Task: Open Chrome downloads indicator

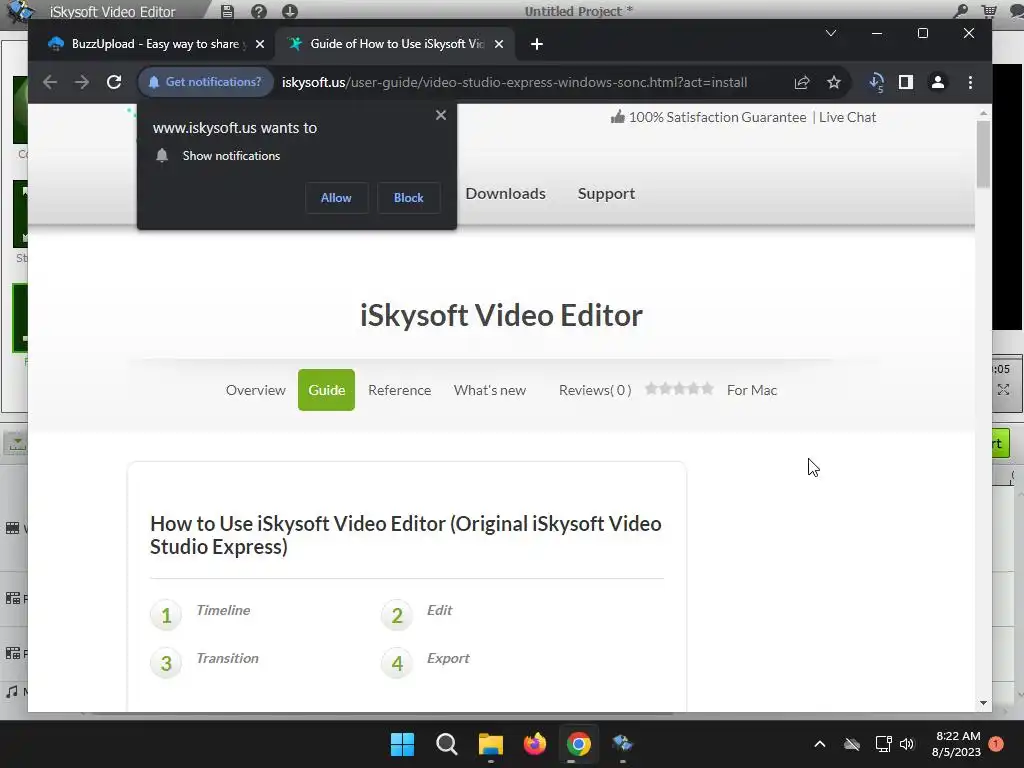Action: (x=876, y=82)
